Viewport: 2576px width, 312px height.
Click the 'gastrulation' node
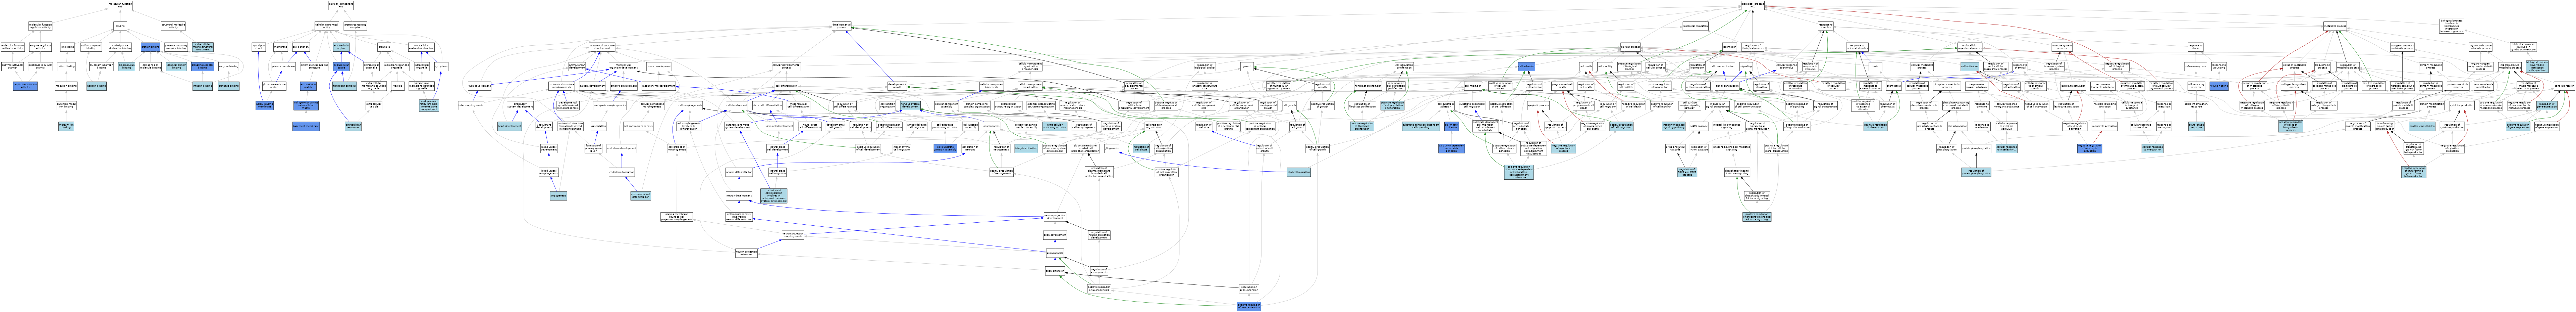pos(599,126)
